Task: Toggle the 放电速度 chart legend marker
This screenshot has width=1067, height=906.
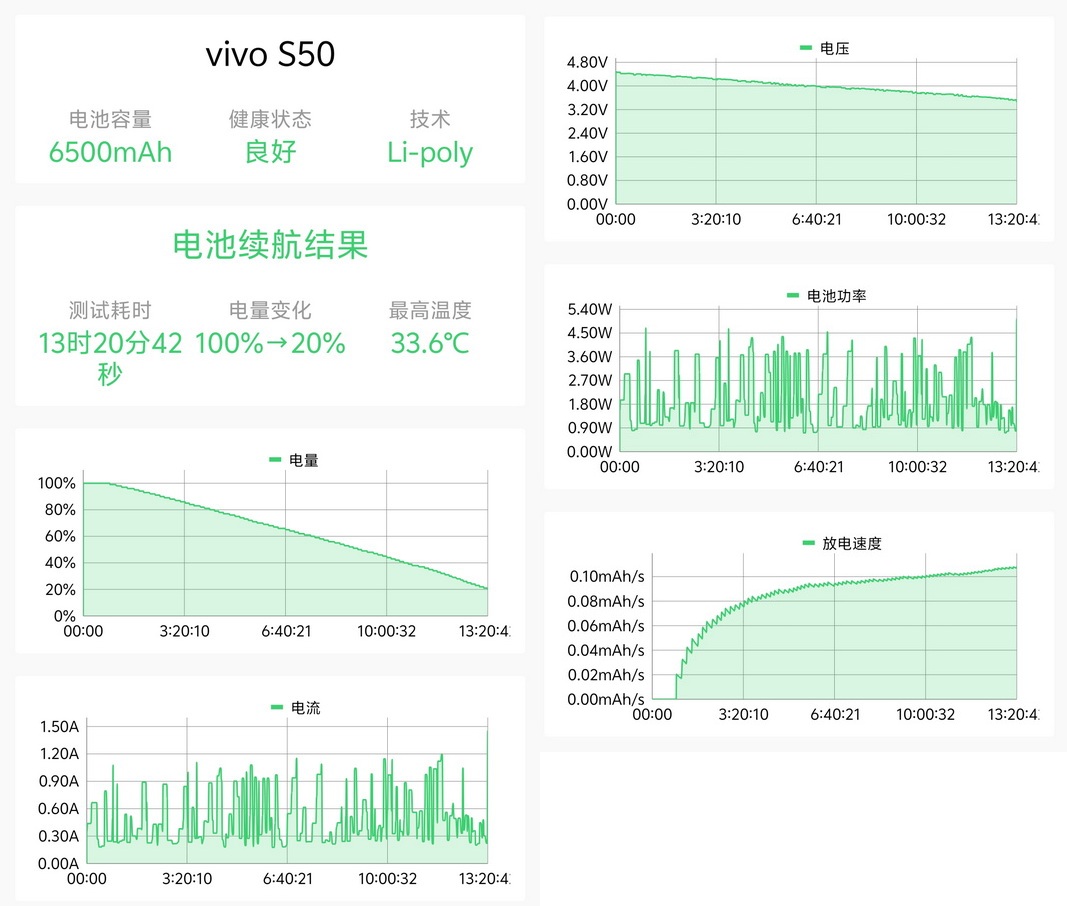Action: [x=808, y=543]
